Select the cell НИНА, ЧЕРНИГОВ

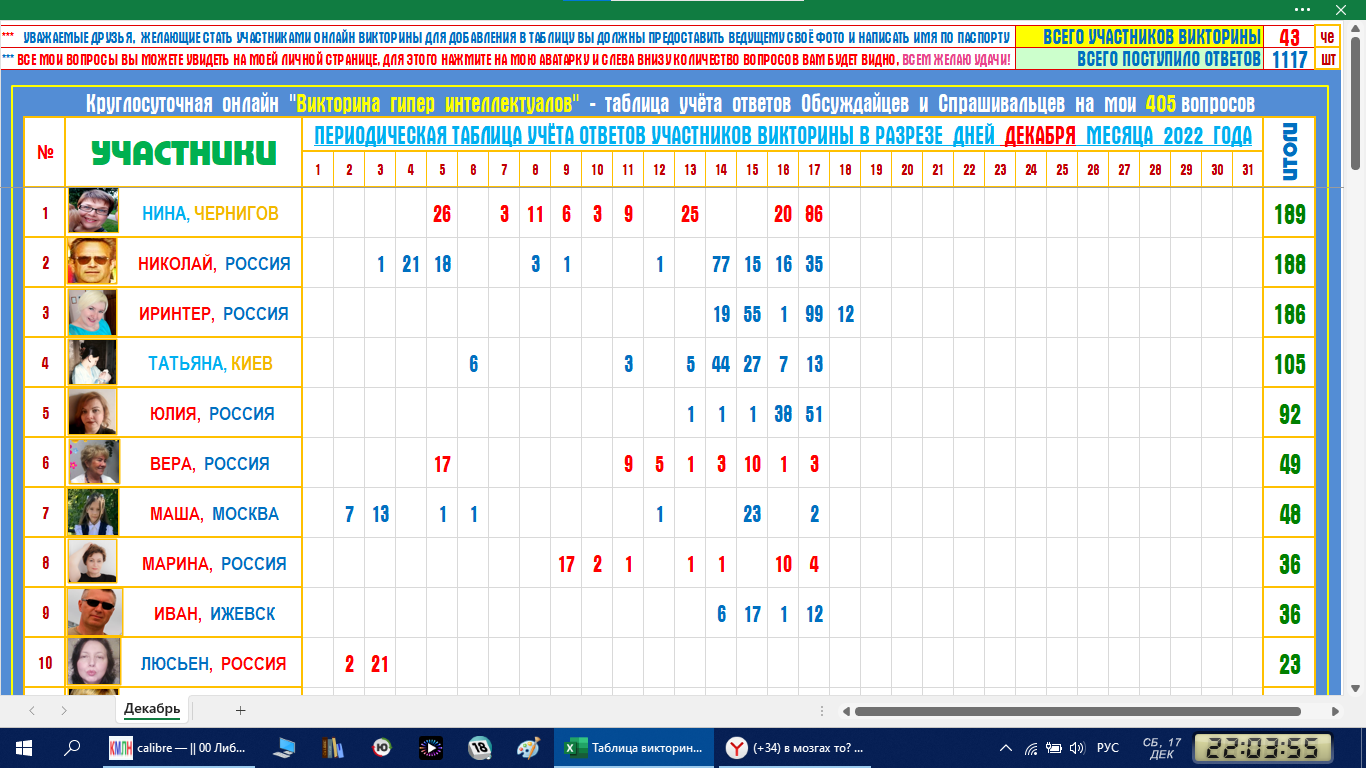(x=184, y=213)
